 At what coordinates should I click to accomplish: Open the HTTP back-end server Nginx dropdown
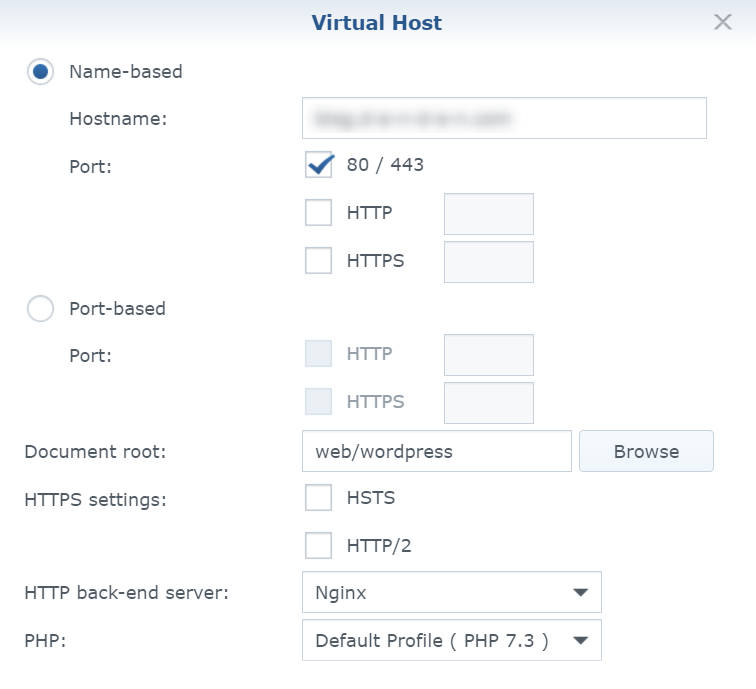[x=451, y=593]
